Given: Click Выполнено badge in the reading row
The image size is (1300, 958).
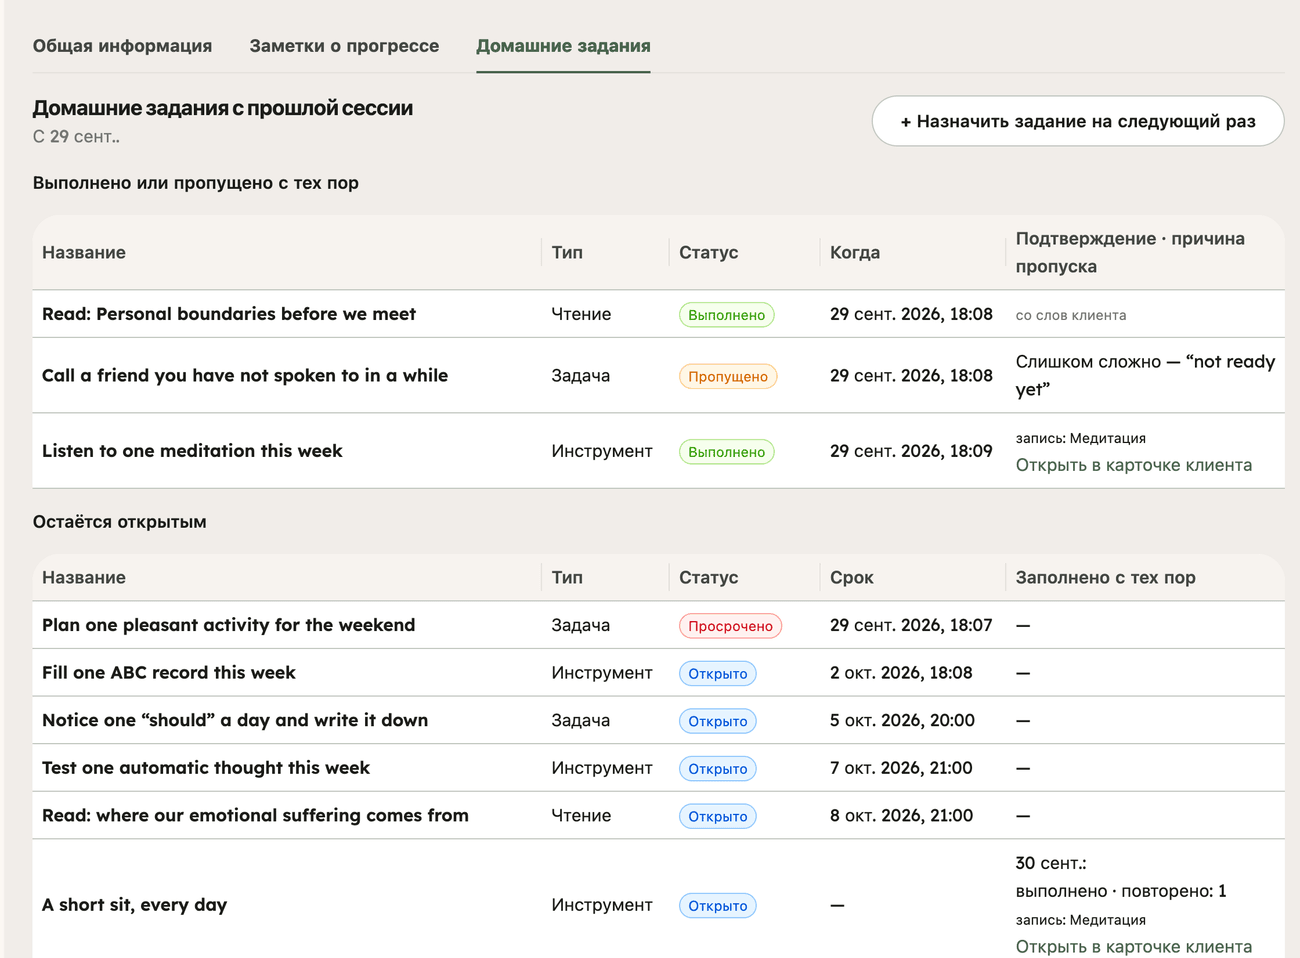Looking at the screenshot, I should [x=727, y=315].
